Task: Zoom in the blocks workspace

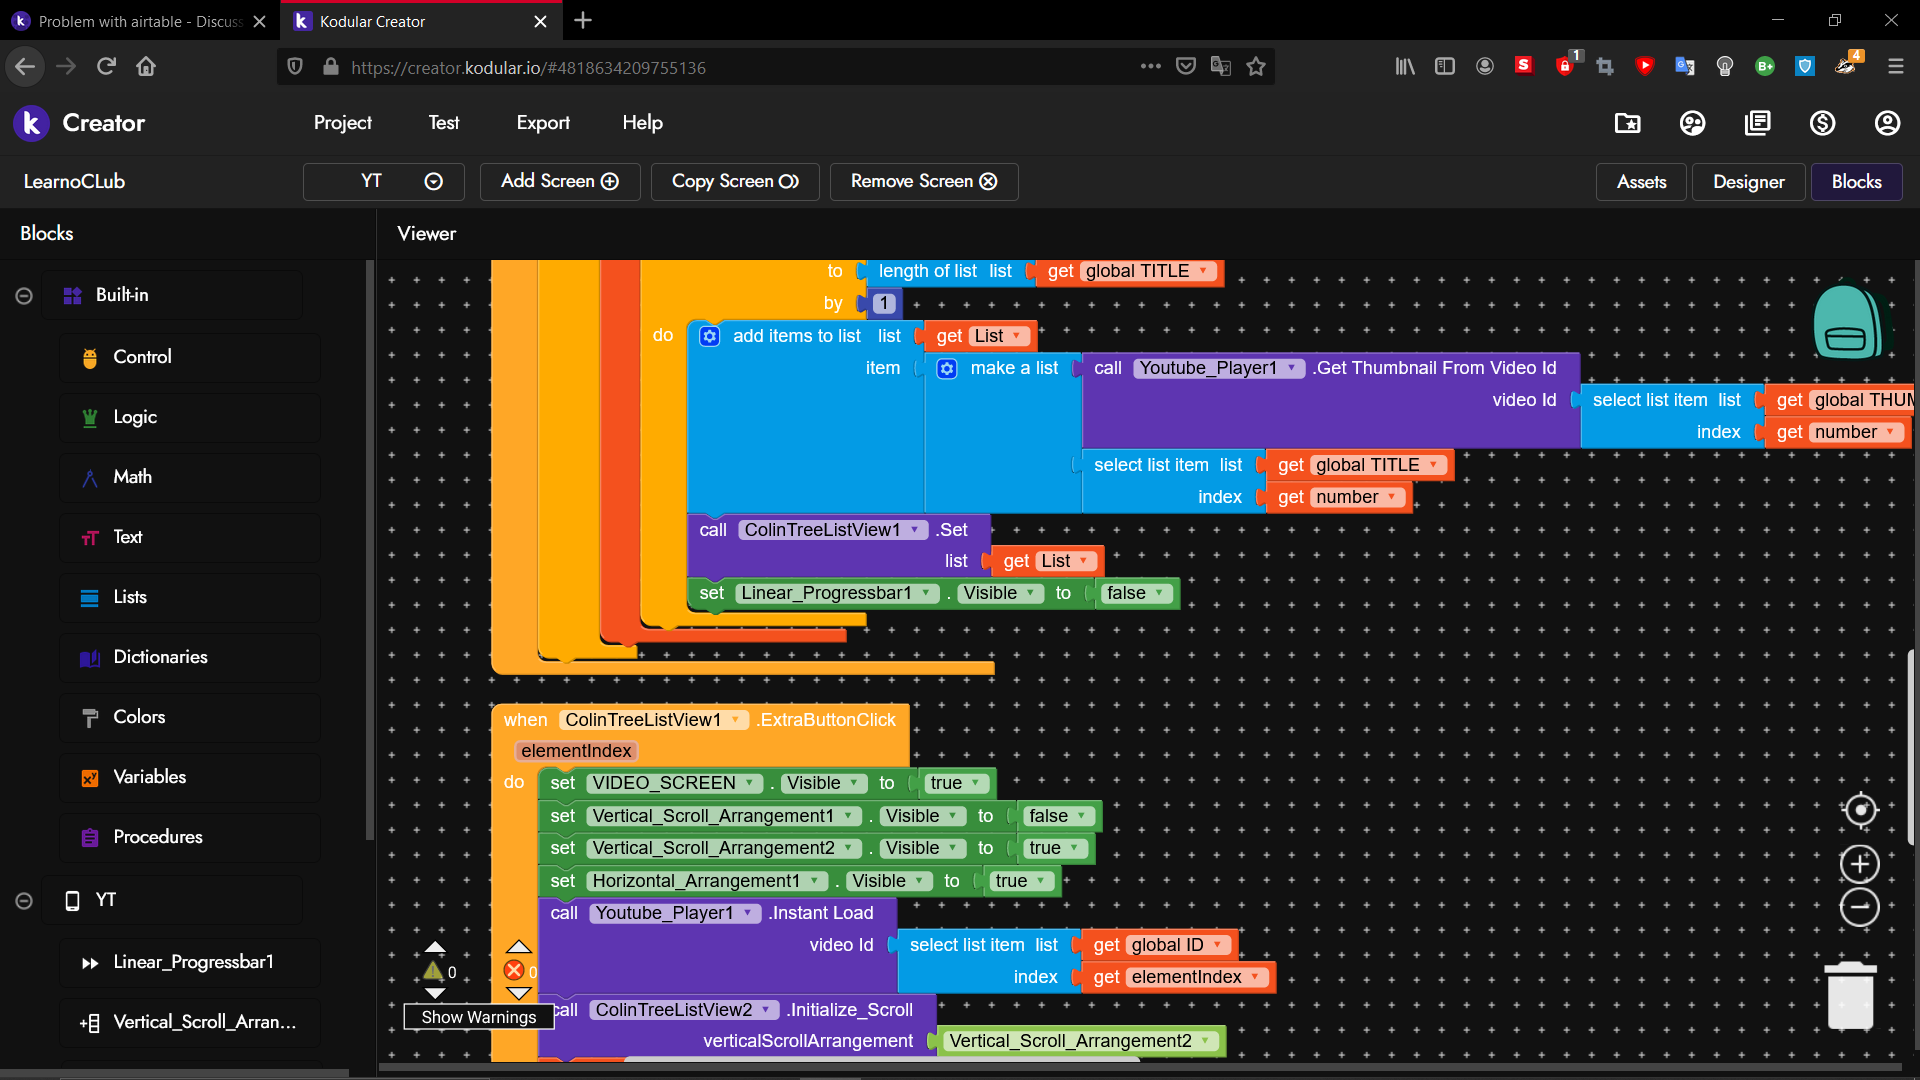Action: pos(1860,864)
